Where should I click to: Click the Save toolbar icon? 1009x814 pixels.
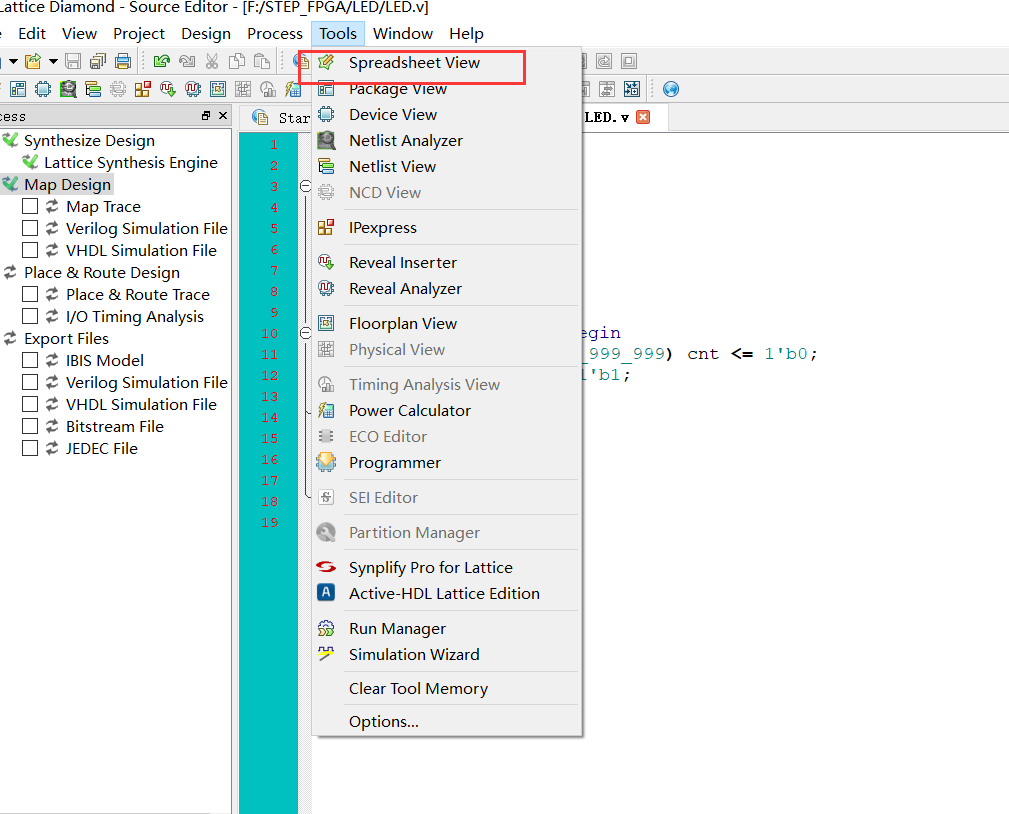click(73, 61)
